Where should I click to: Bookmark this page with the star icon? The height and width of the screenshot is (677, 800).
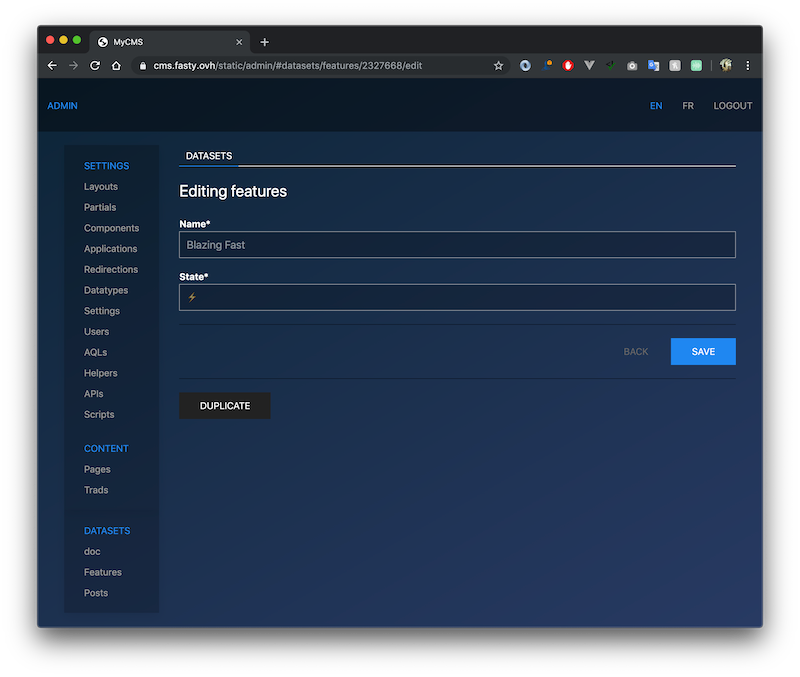[x=498, y=66]
